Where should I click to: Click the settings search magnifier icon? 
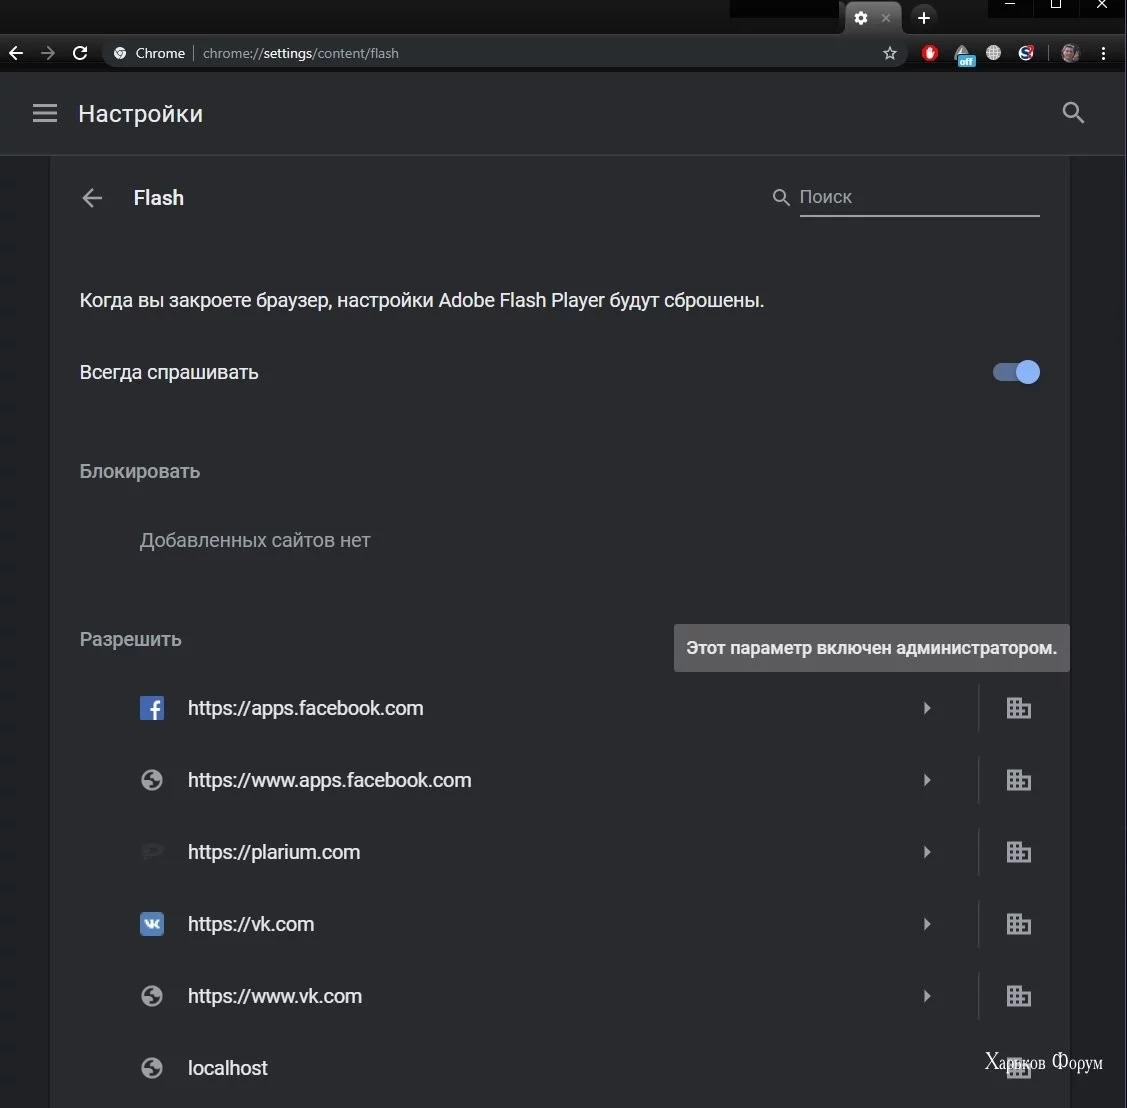(x=1073, y=113)
